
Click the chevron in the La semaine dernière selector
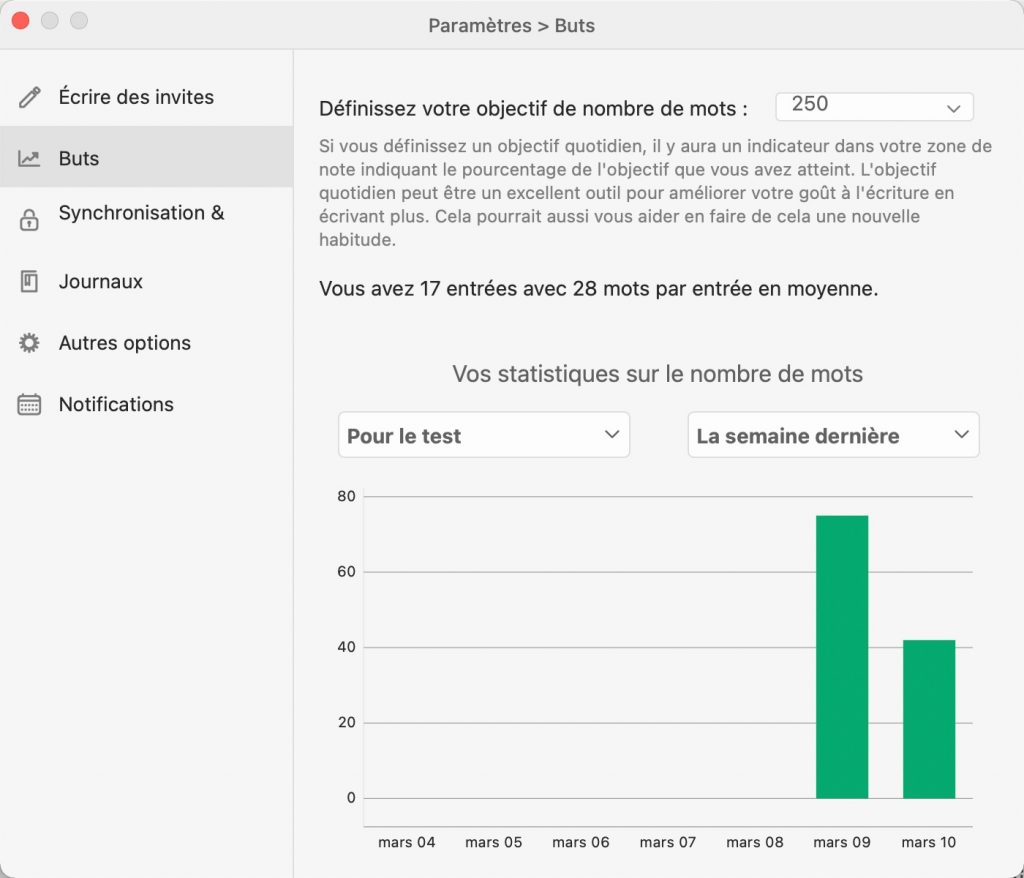click(x=961, y=434)
